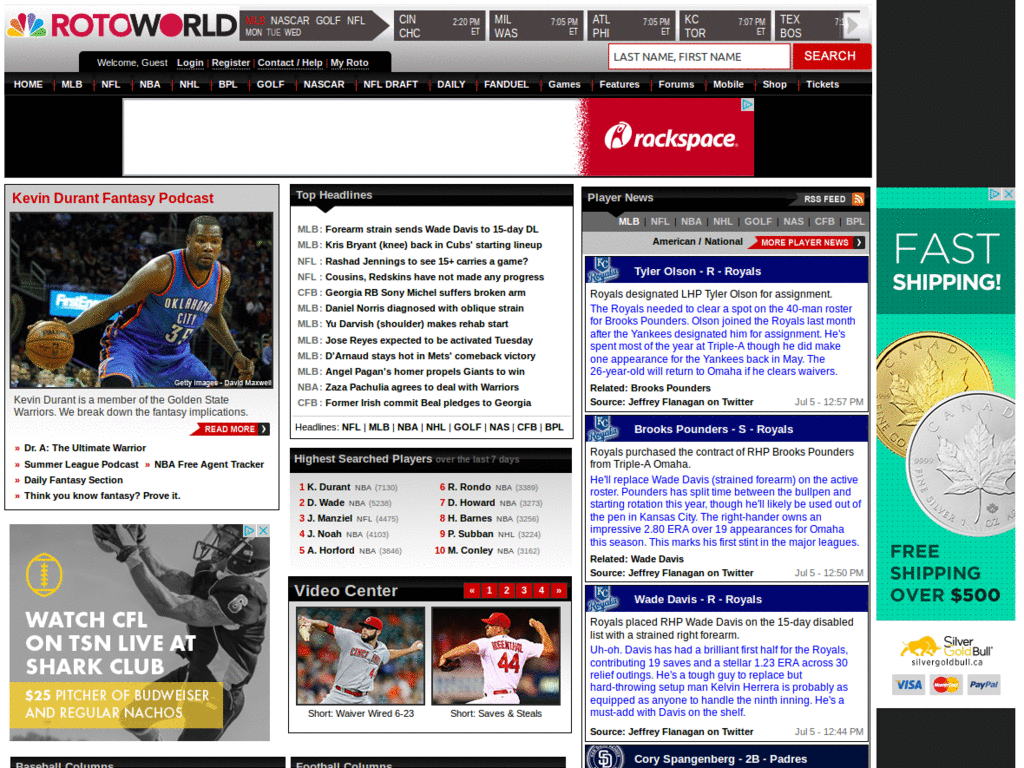Click the red SEARCH button
The height and width of the screenshot is (768, 1024).
(830, 56)
